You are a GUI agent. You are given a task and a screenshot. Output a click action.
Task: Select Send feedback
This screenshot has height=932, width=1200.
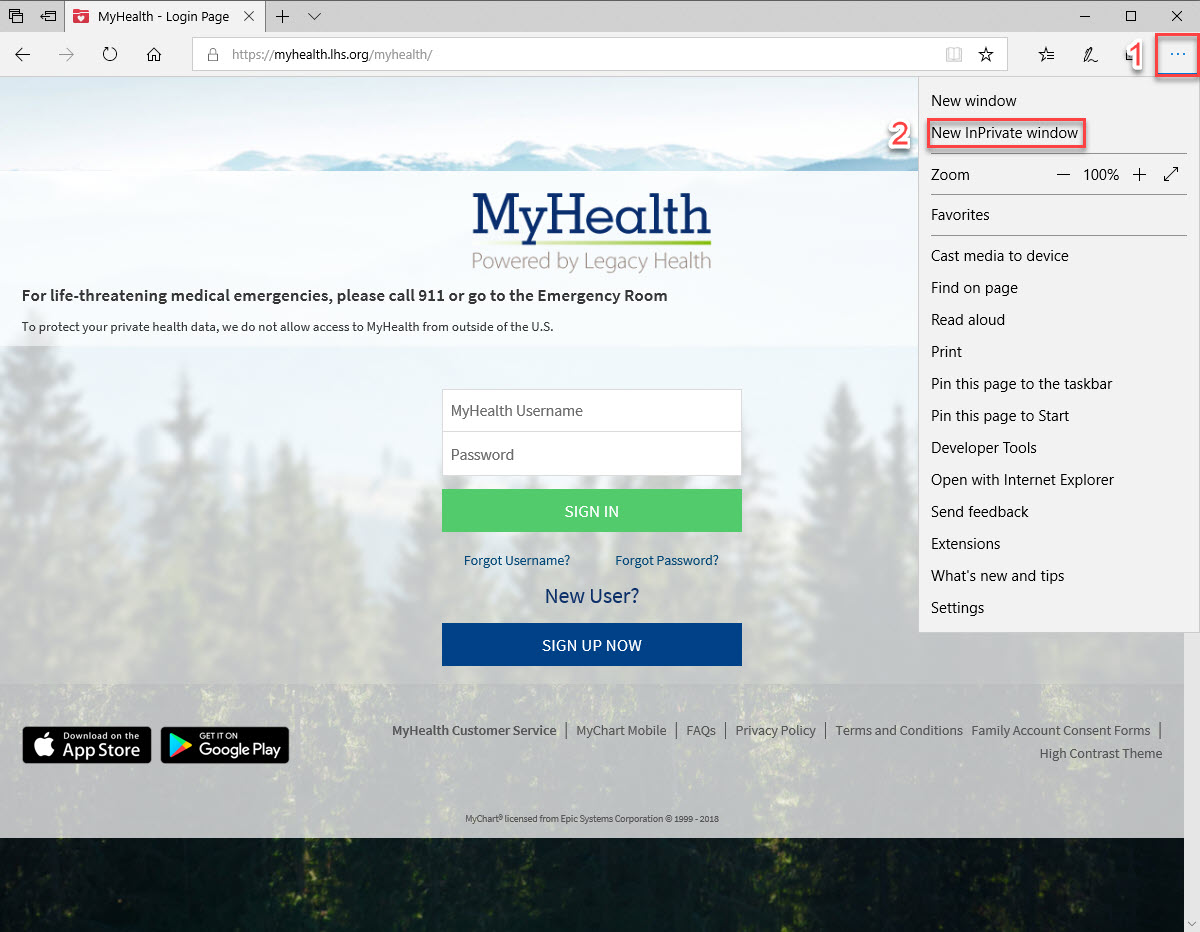click(979, 512)
